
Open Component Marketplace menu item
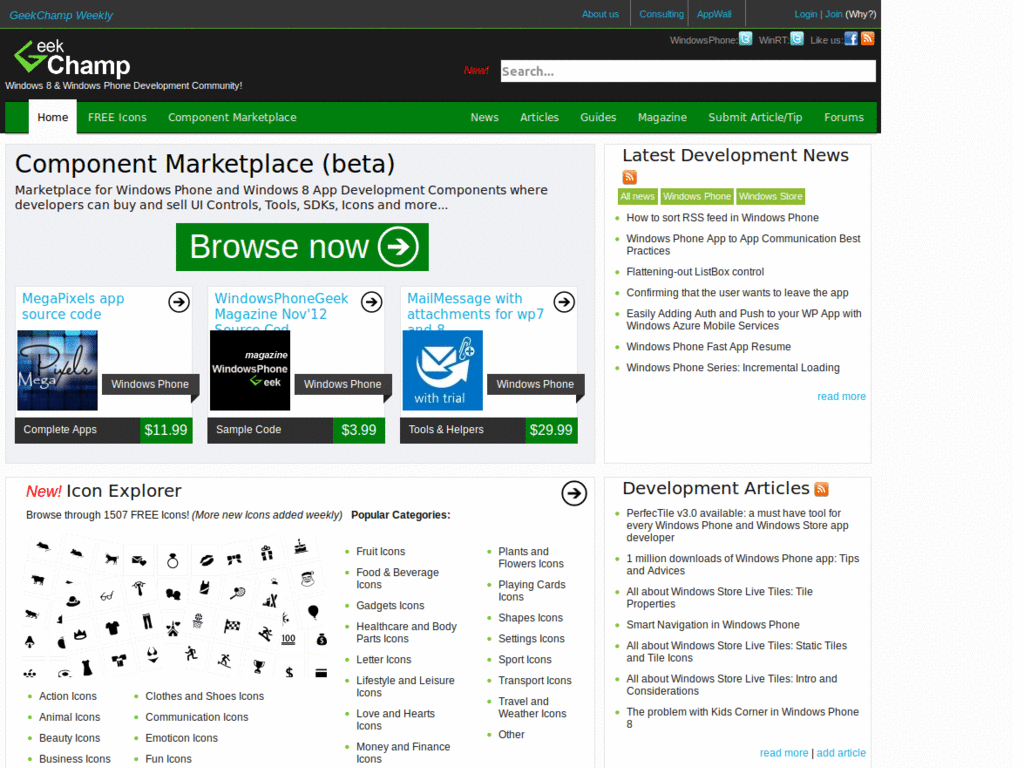pos(232,117)
